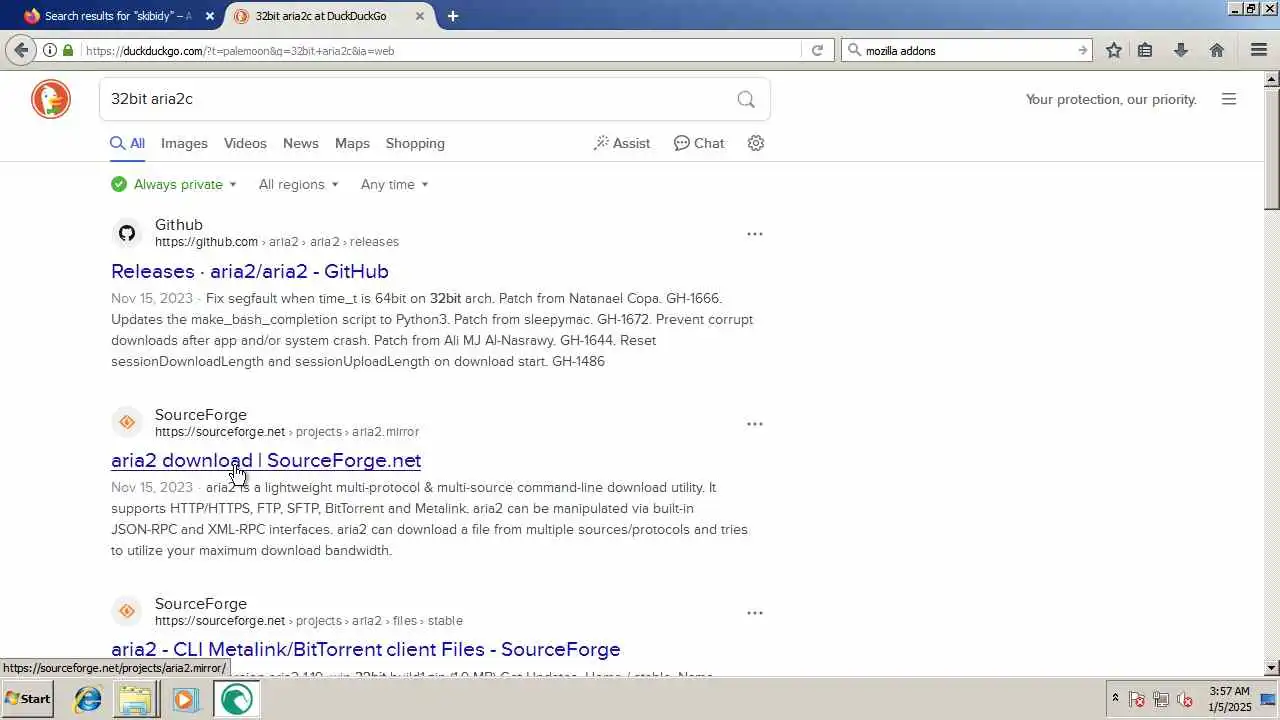Show hidden system tray icons arrow
Image resolution: width=1280 pixels, height=720 pixels.
(x=1115, y=699)
